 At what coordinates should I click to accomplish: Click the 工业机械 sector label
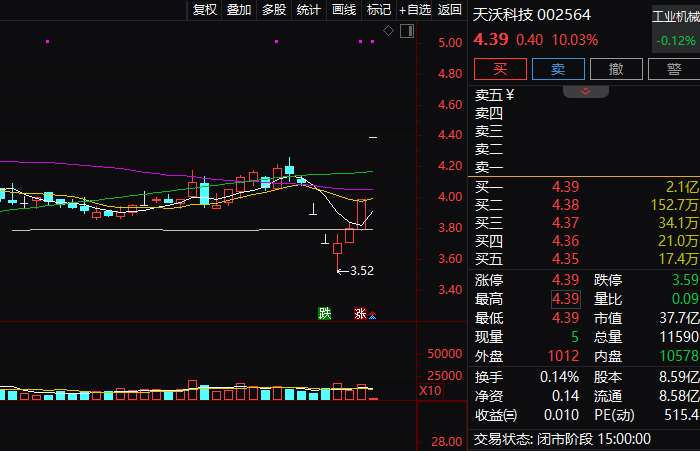(676, 17)
